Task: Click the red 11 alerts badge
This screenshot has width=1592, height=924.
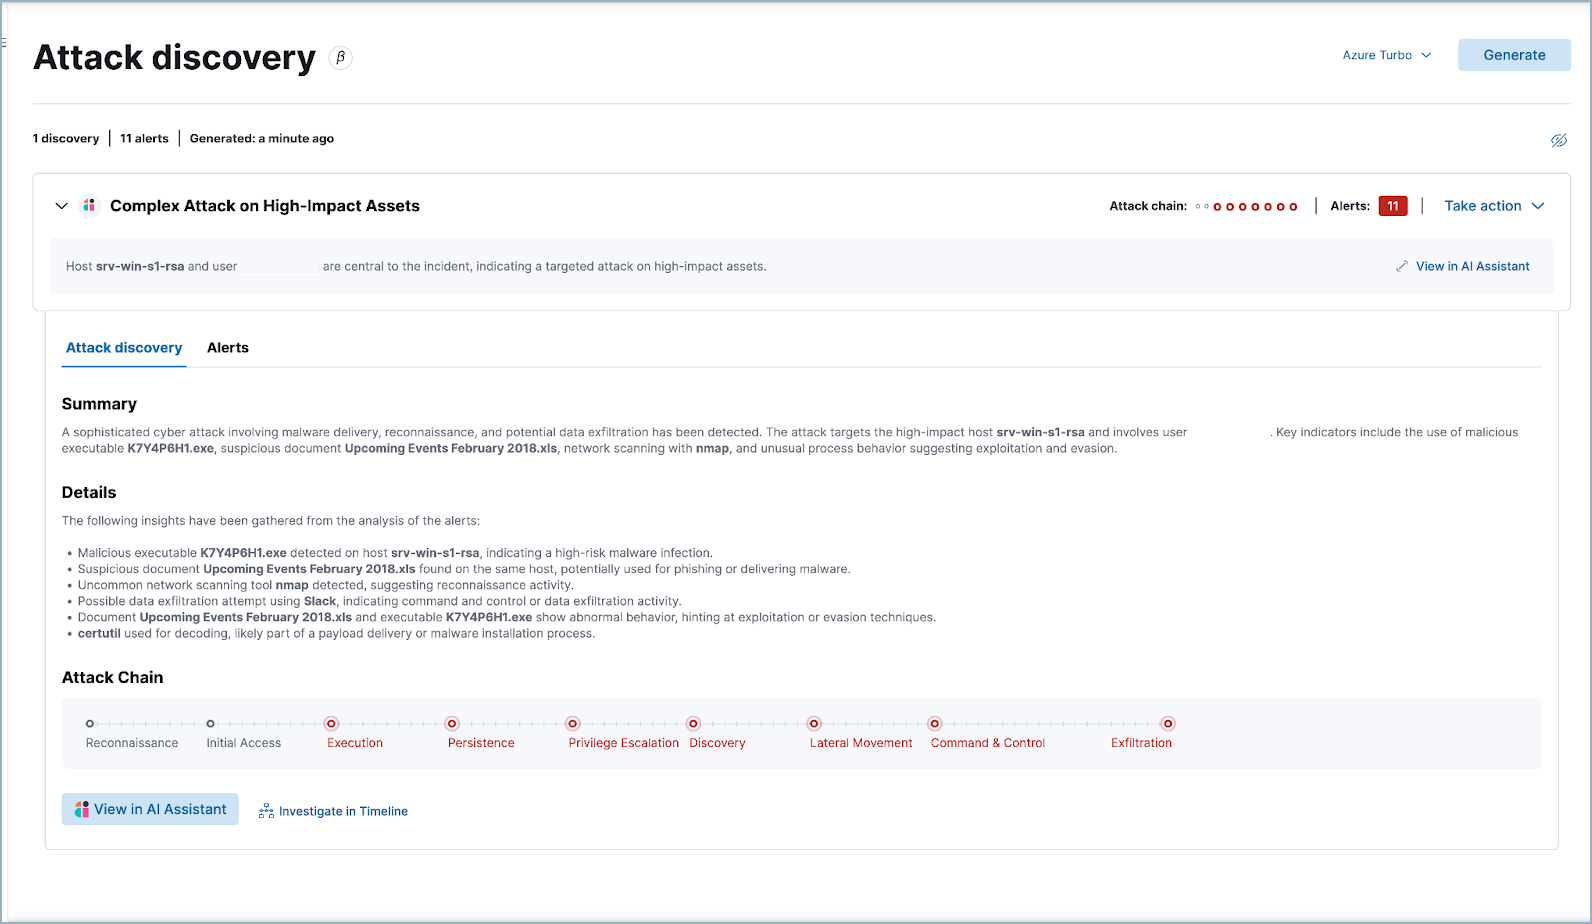Action: (1392, 206)
